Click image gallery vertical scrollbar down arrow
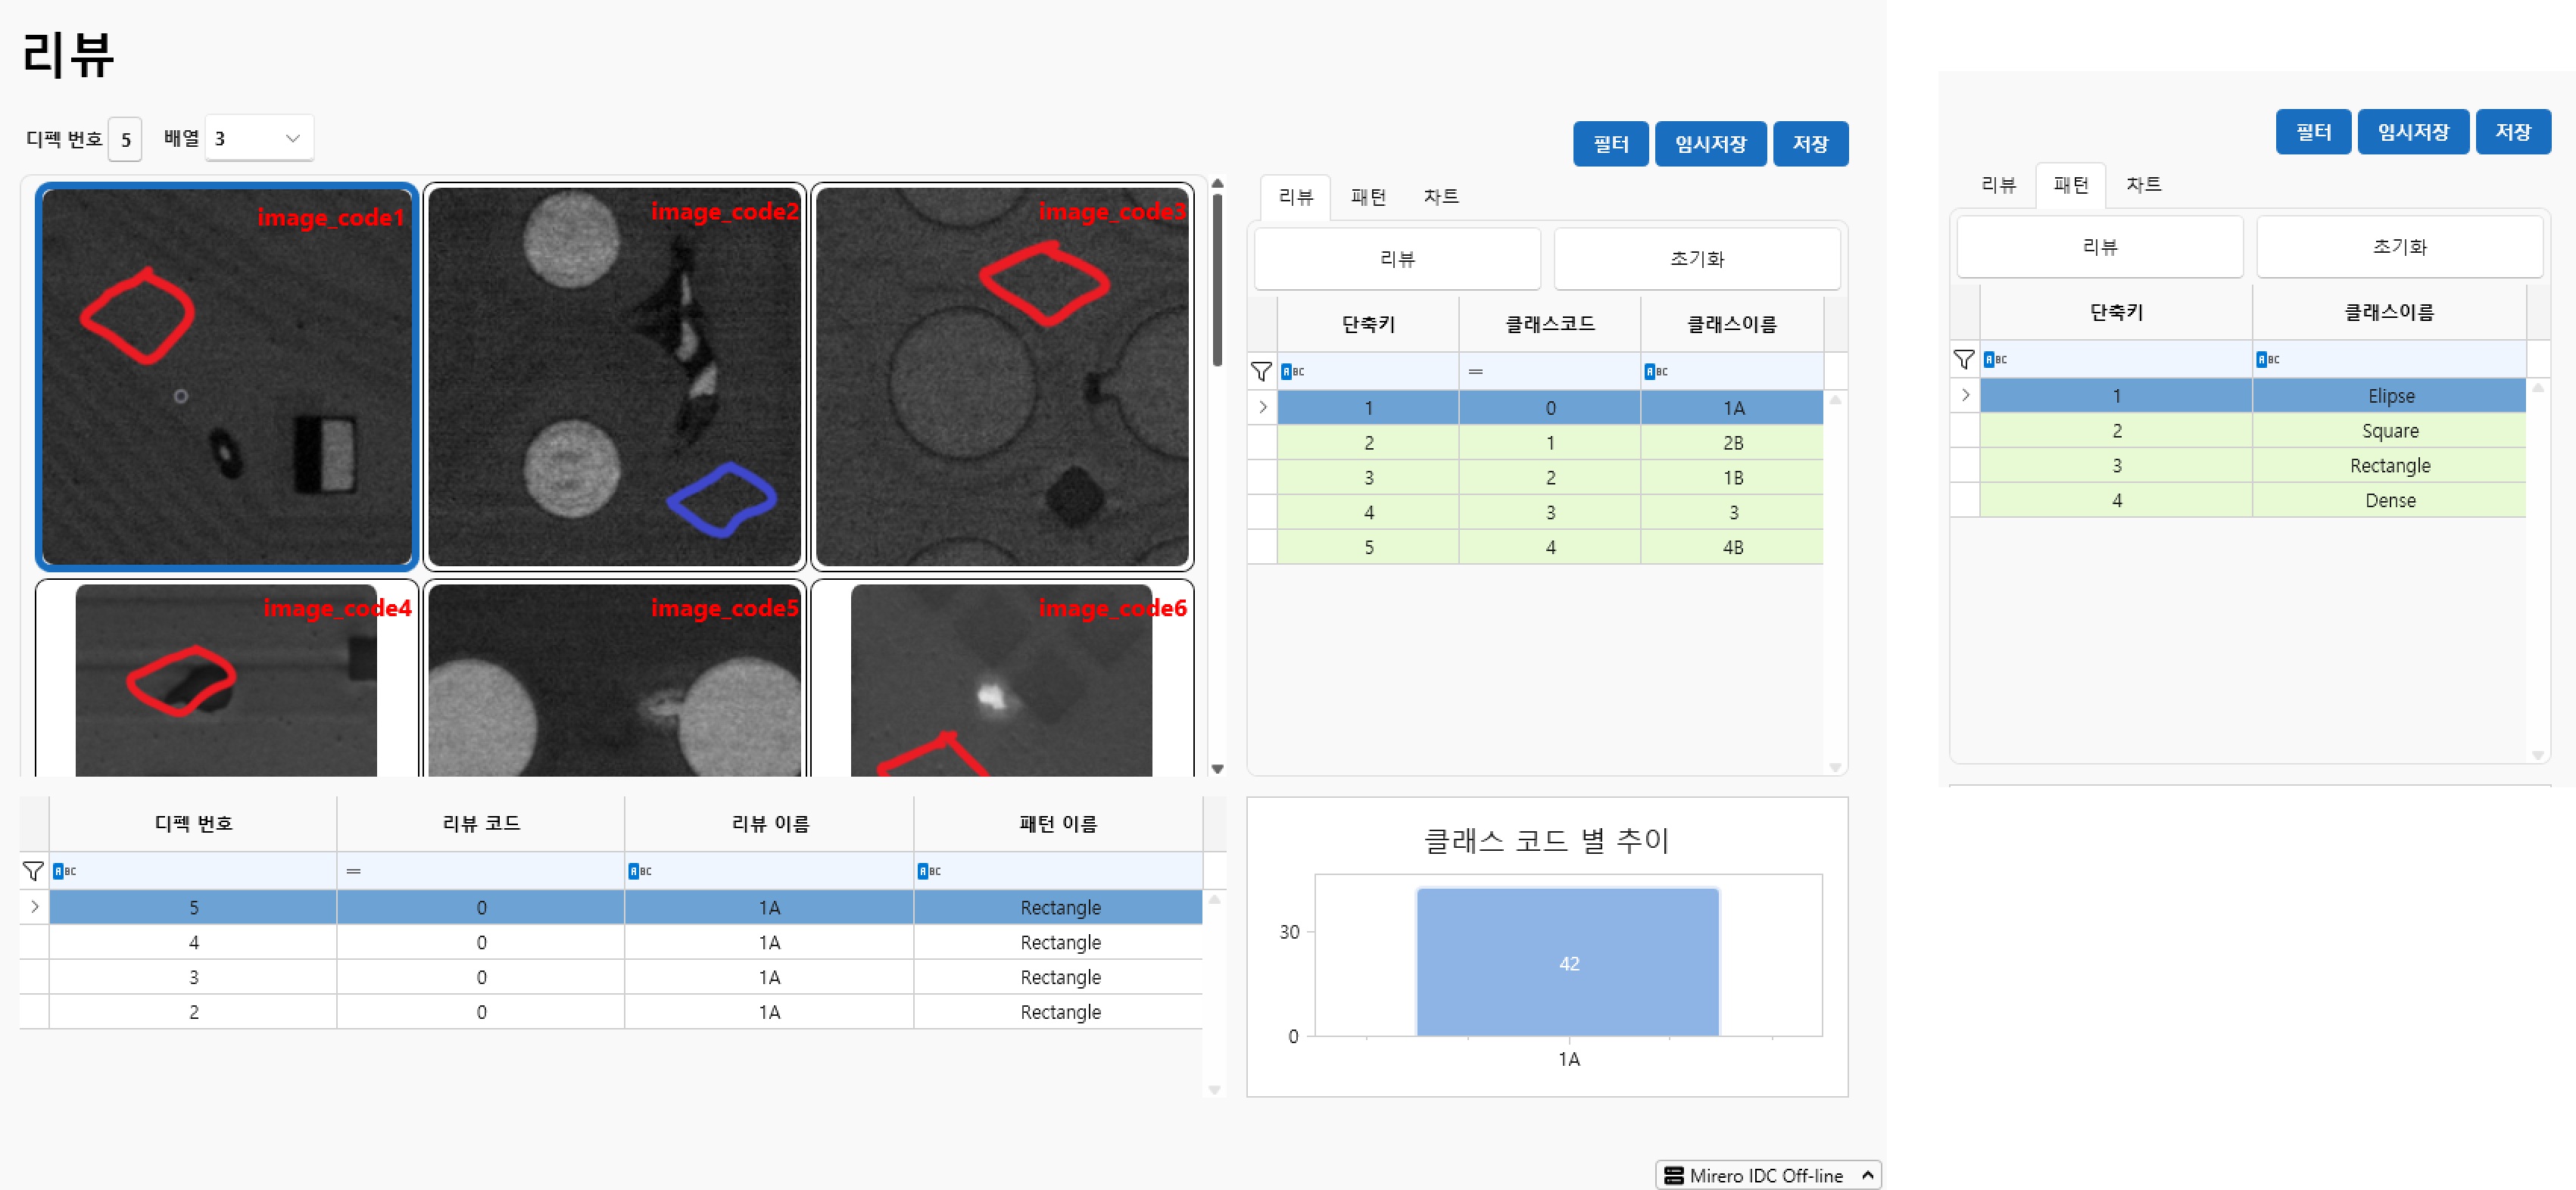The height and width of the screenshot is (1190, 2576). (1217, 769)
